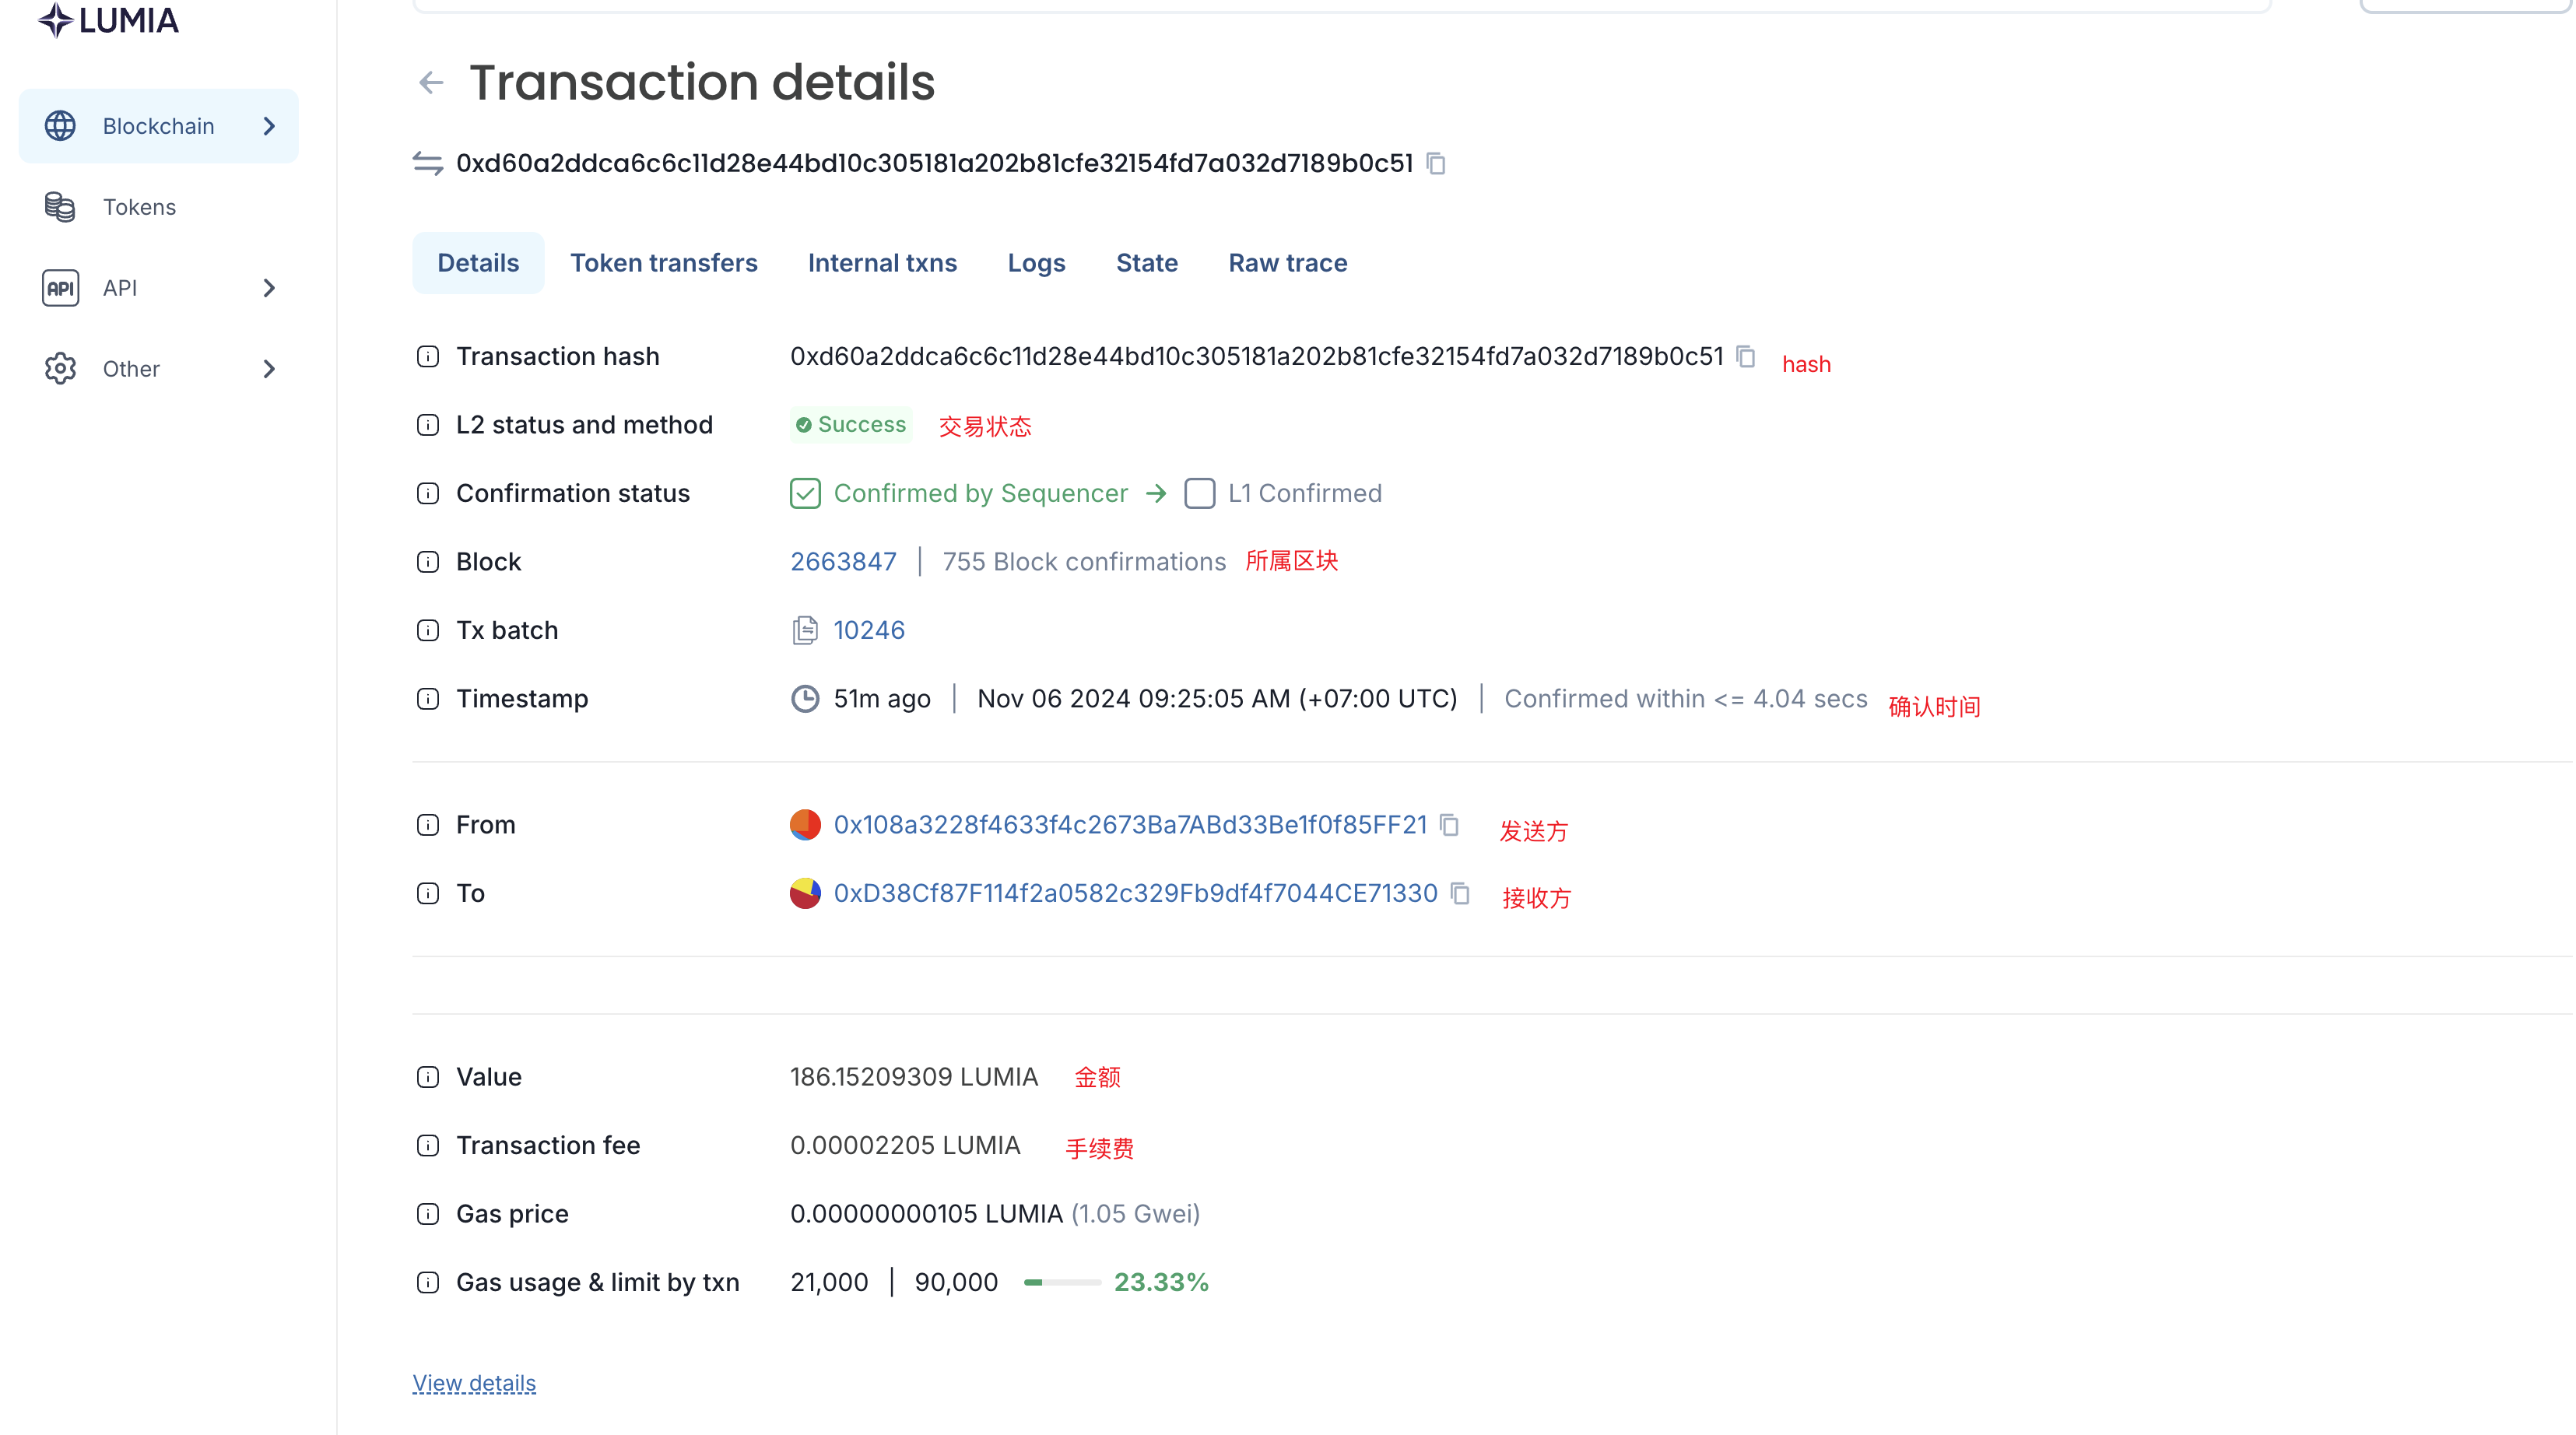Screen dimensions: 2576x1435
Task: Click the 0.00002205 LUMIA fee text
Action: [x=905, y=1145]
